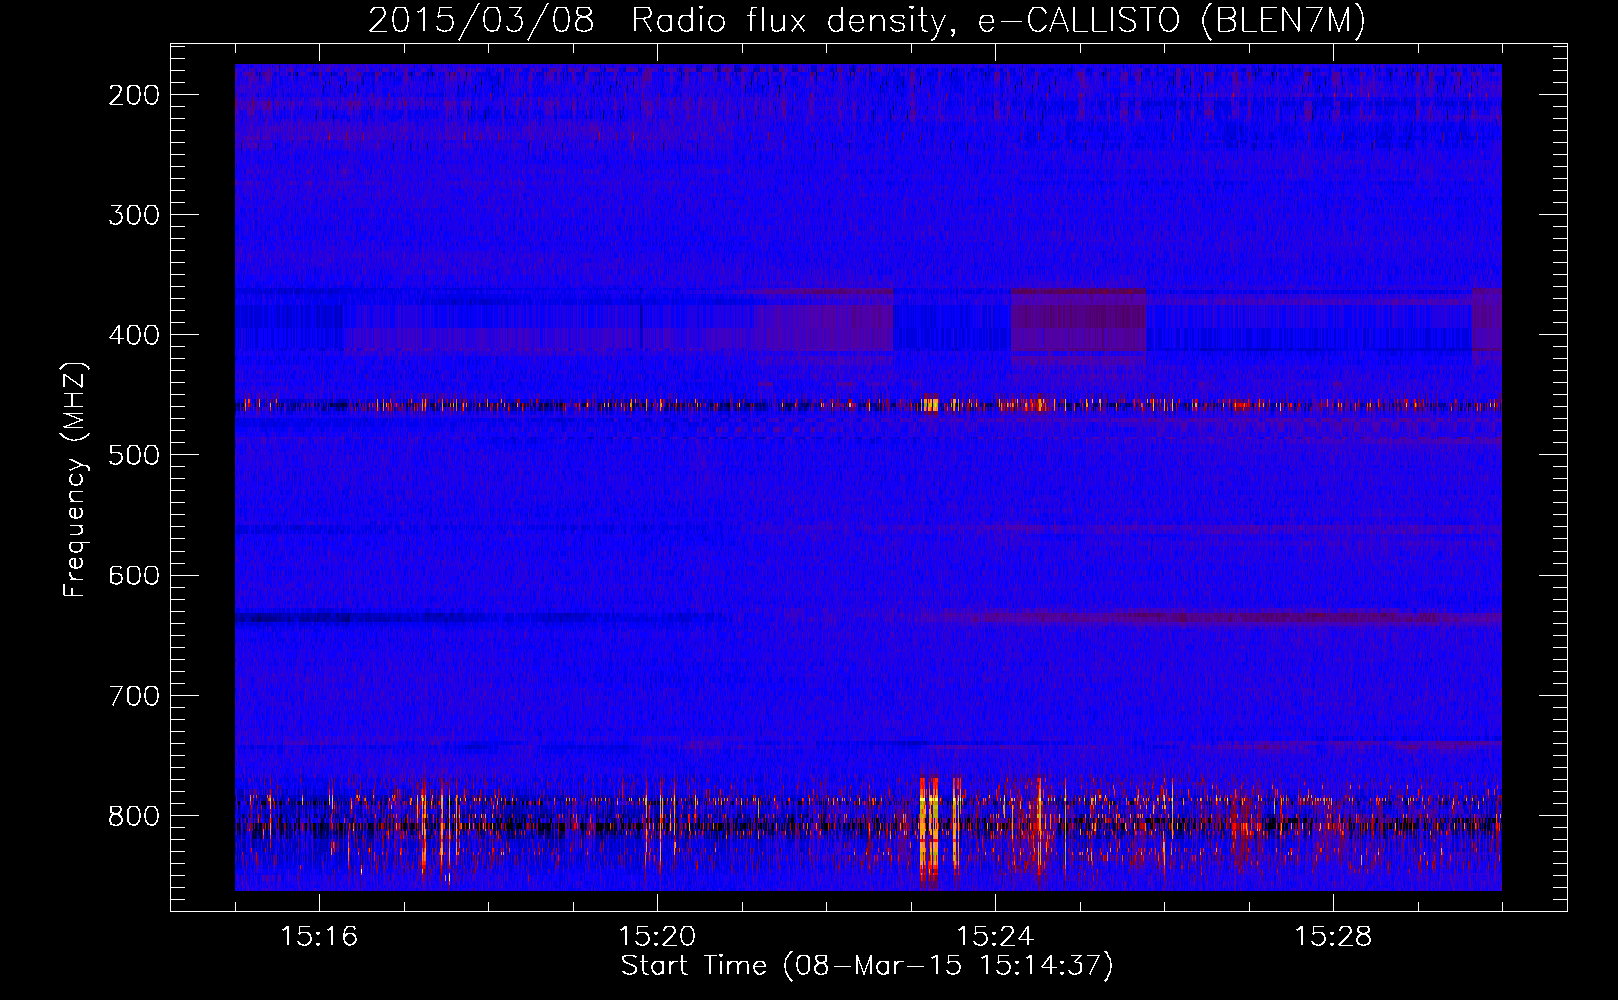Click the yellow spot in the 460 MHz band
This screenshot has height=1000, width=1618.
931,405
